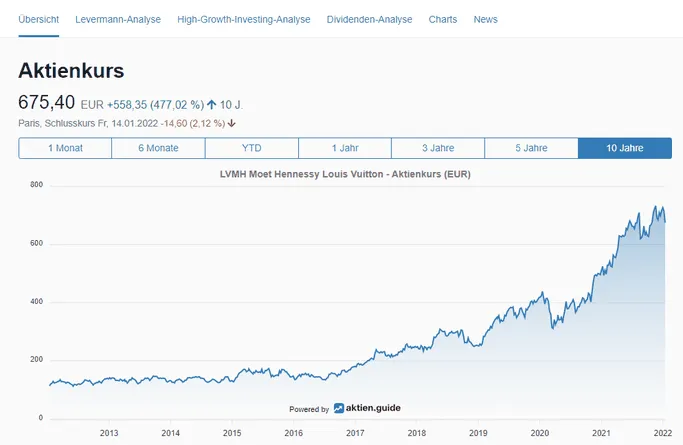Click the -14,60 (2,12 %) daily change
Screen dimensions: 683x445
(x=193, y=124)
